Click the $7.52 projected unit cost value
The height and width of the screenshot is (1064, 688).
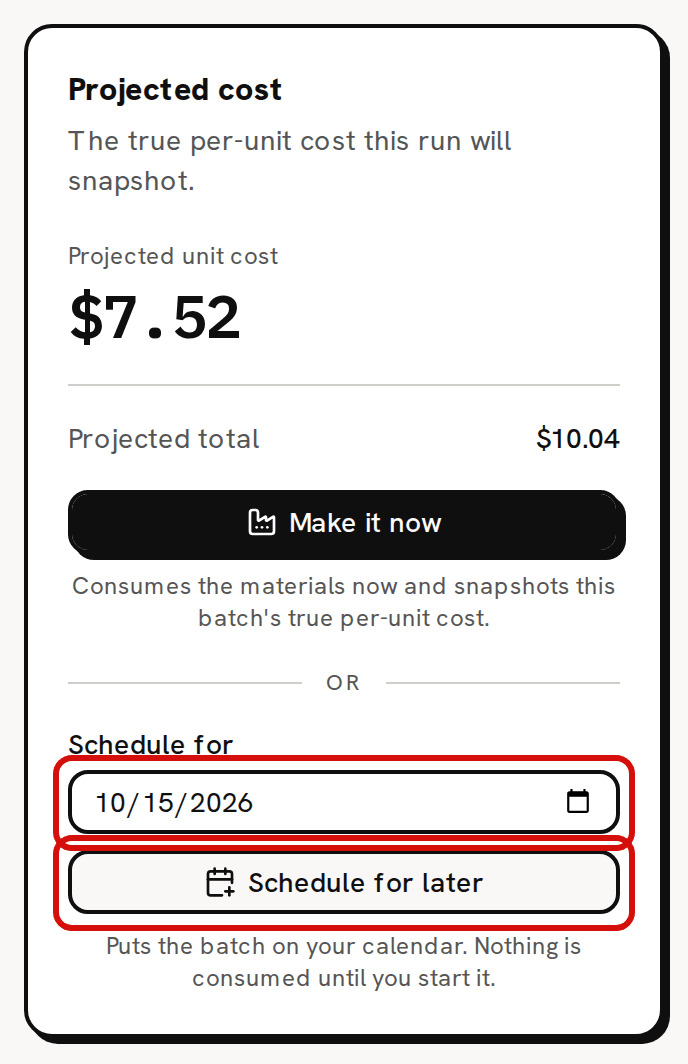155,317
